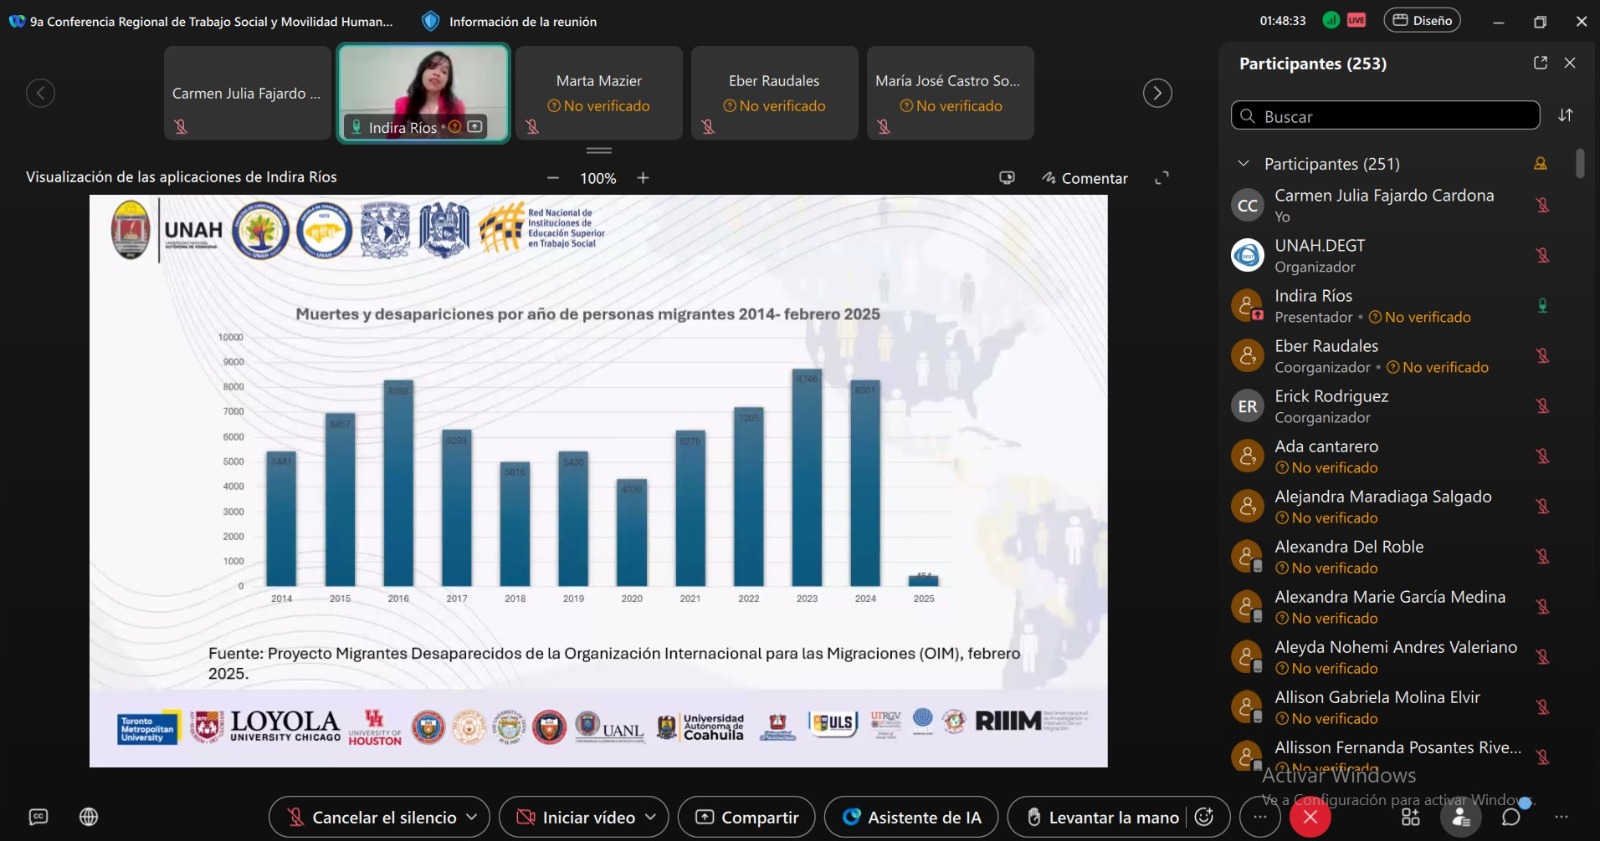
Task: Open Información de la reunión
Action: 510,21
